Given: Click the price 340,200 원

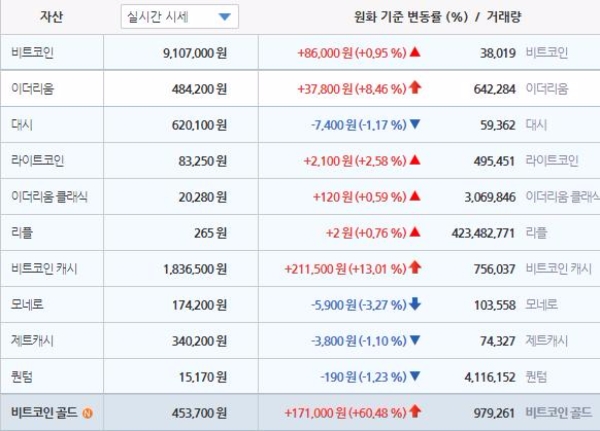Looking at the screenshot, I should 199,341.
